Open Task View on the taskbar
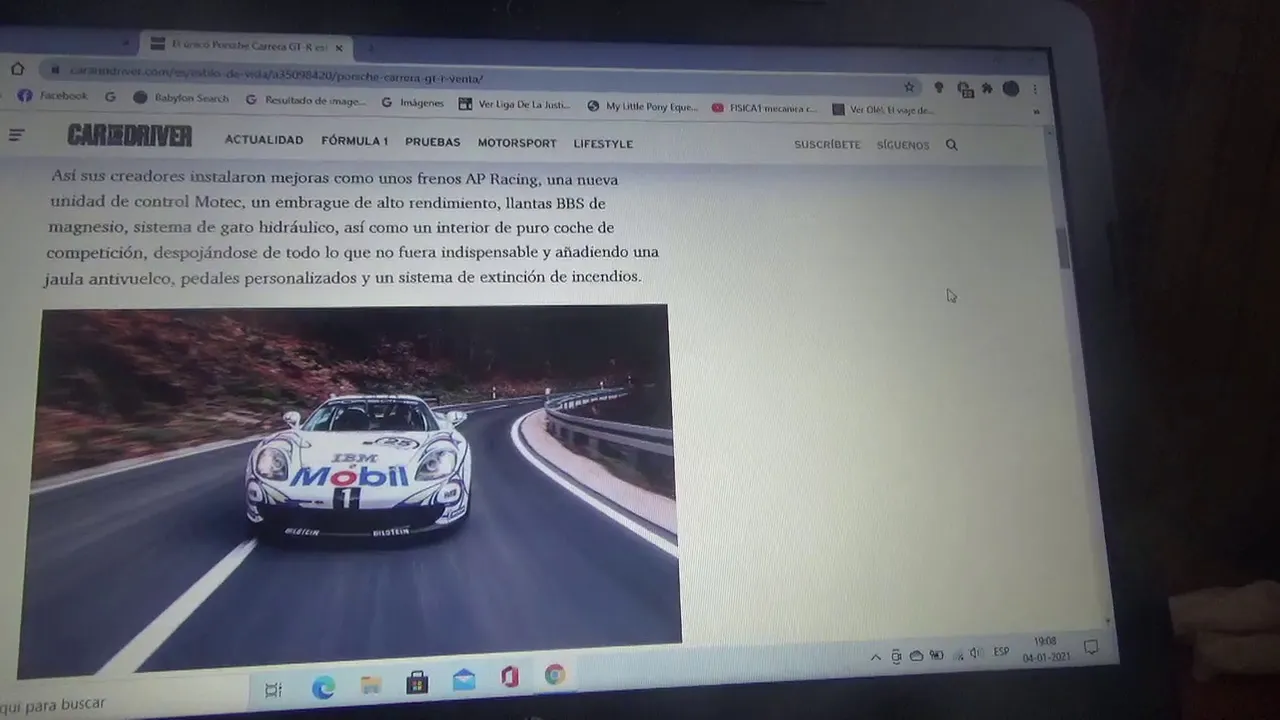The width and height of the screenshot is (1280, 720). (x=273, y=690)
